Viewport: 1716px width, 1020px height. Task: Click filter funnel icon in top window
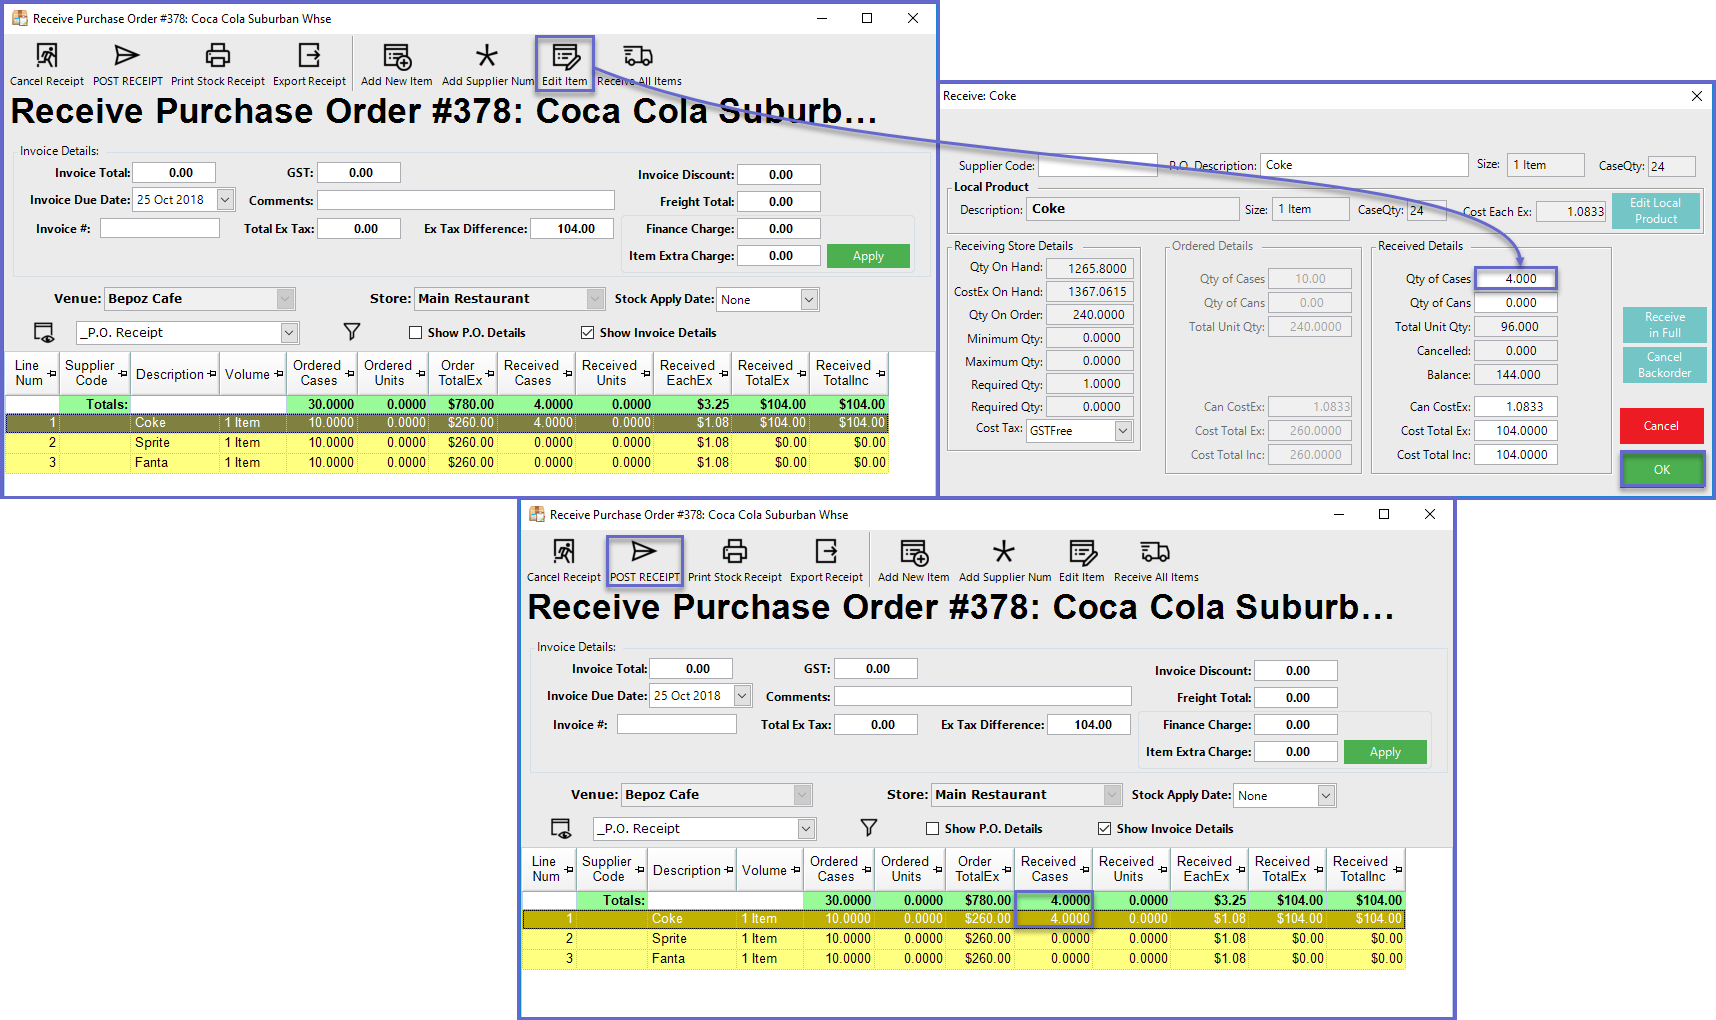[352, 331]
